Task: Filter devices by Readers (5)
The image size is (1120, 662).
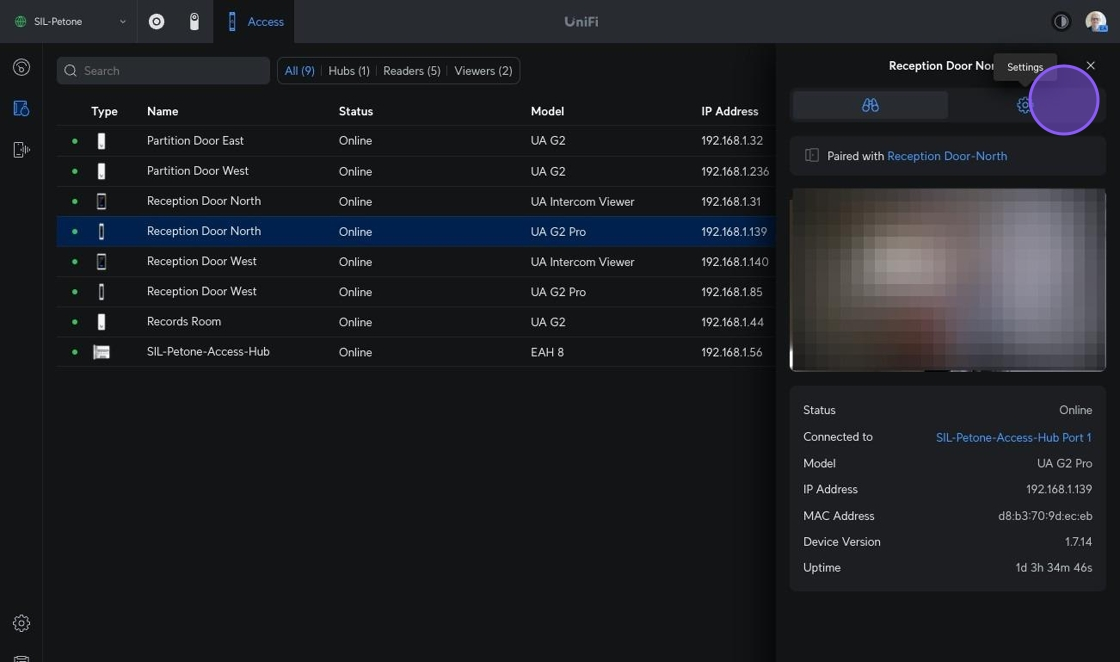Action: click(411, 71)
